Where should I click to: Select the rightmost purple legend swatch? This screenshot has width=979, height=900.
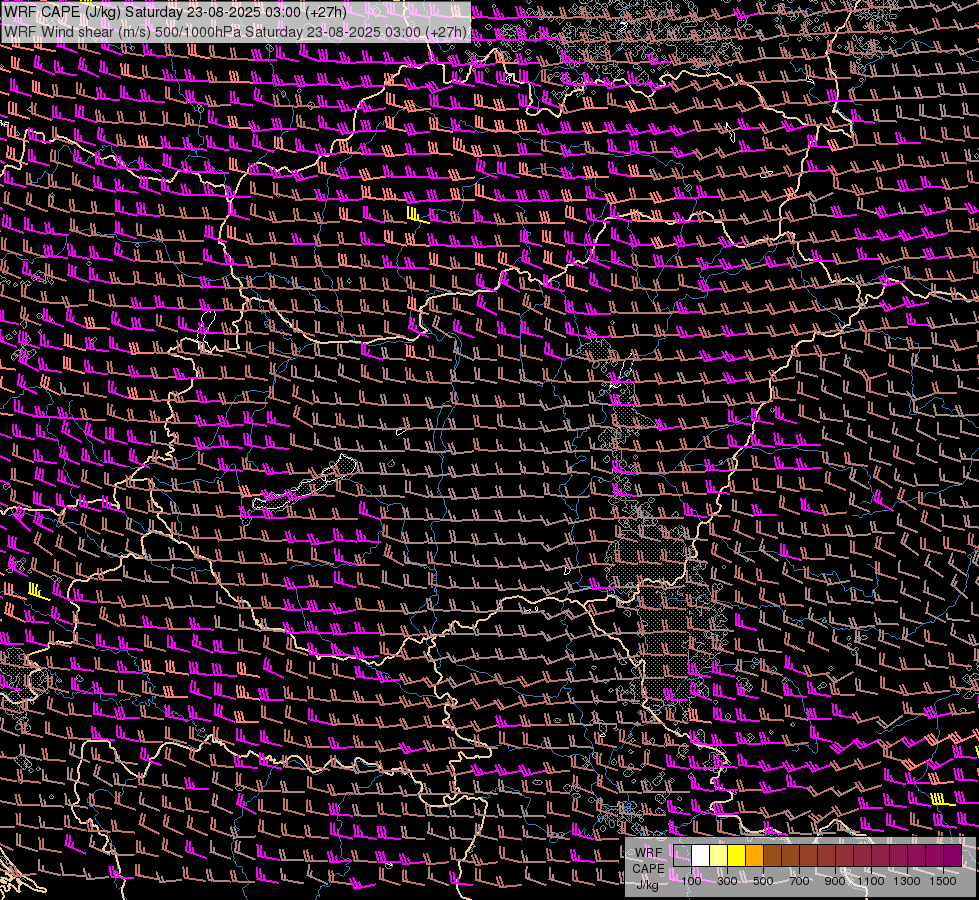coord(953,856)
